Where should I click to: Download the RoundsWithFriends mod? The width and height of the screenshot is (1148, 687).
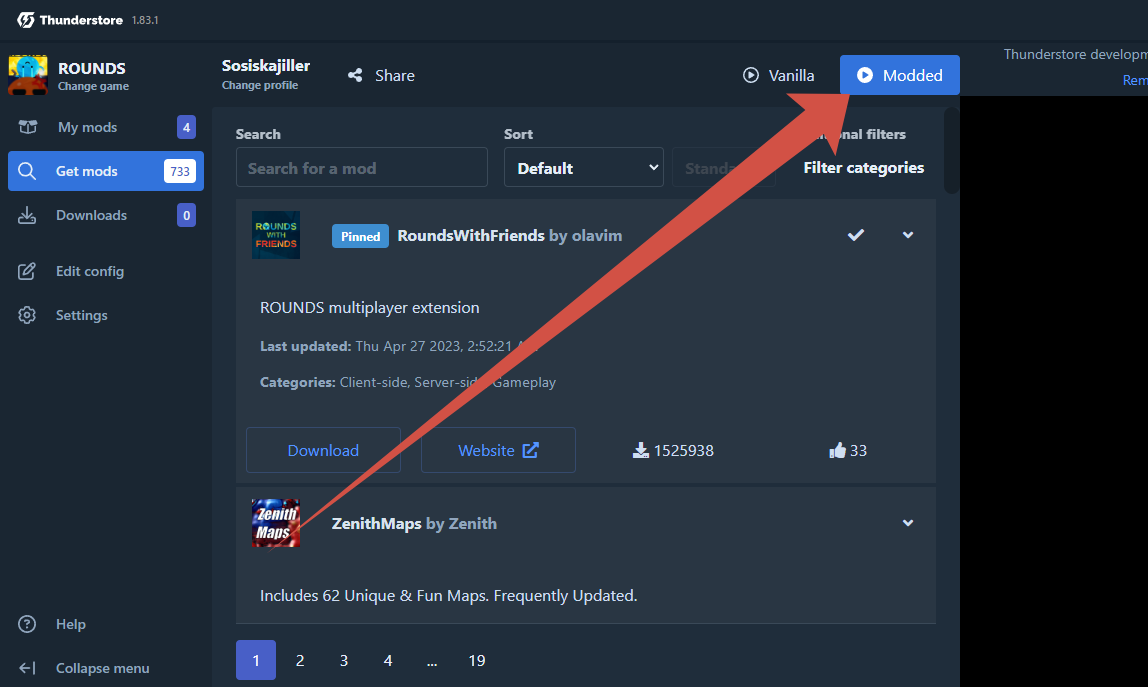pos(323,450)
